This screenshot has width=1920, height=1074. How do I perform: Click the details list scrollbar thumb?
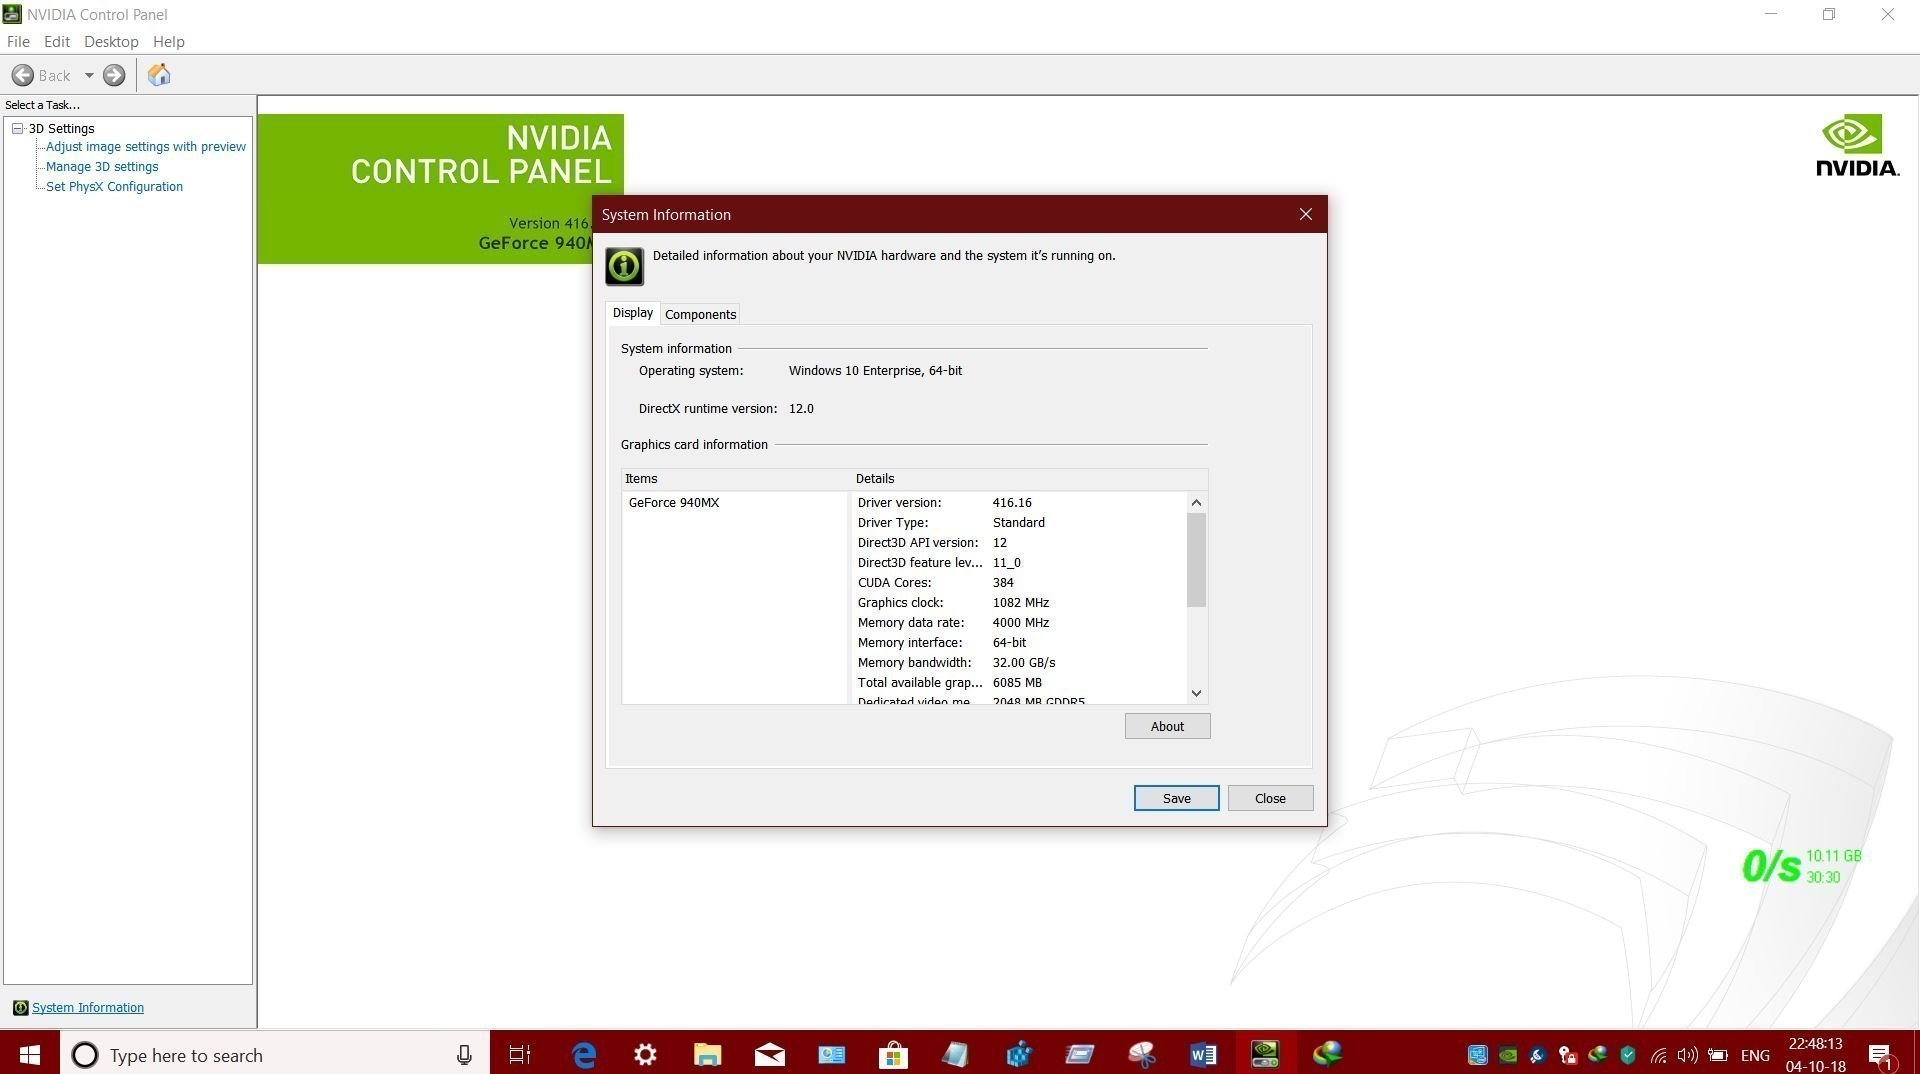1196,559
